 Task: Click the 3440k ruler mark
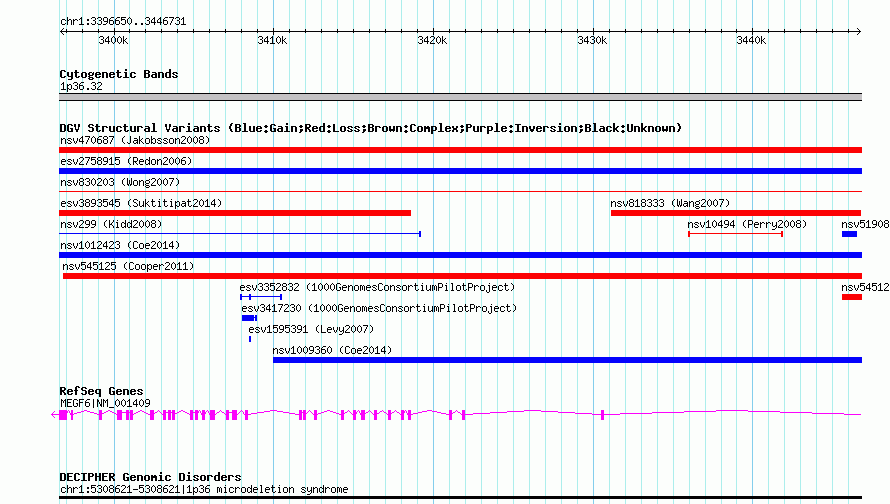click(752, 40)
